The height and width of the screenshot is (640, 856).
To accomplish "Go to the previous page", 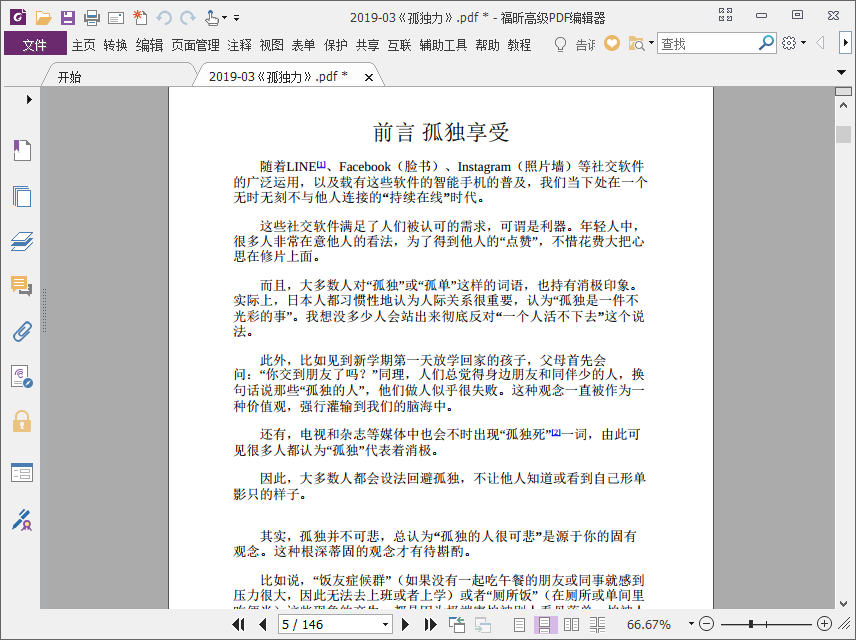I will click(263, 624).
